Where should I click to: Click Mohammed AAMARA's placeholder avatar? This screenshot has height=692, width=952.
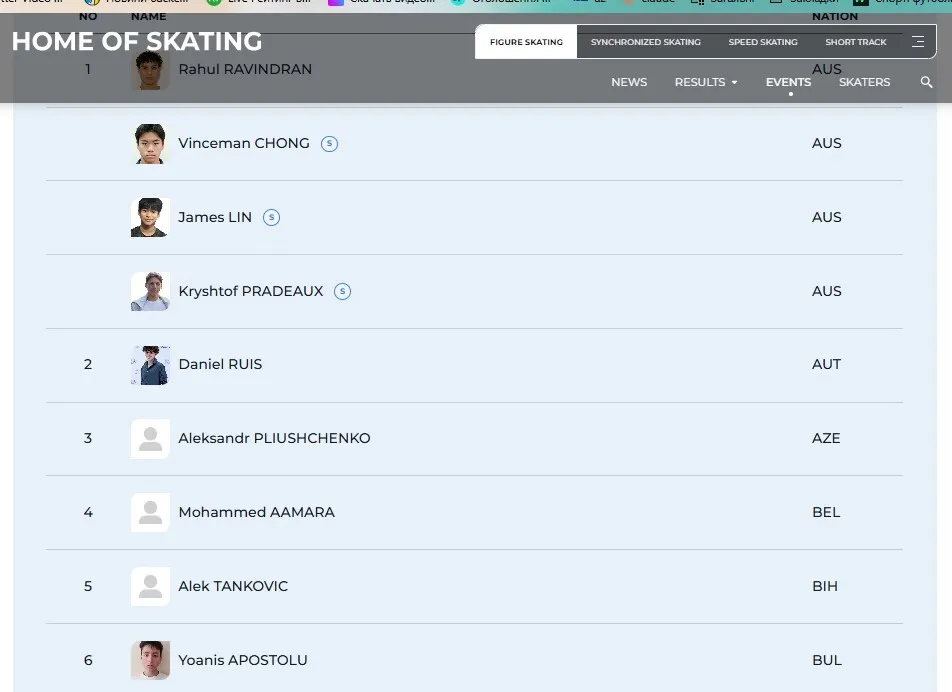150,512
